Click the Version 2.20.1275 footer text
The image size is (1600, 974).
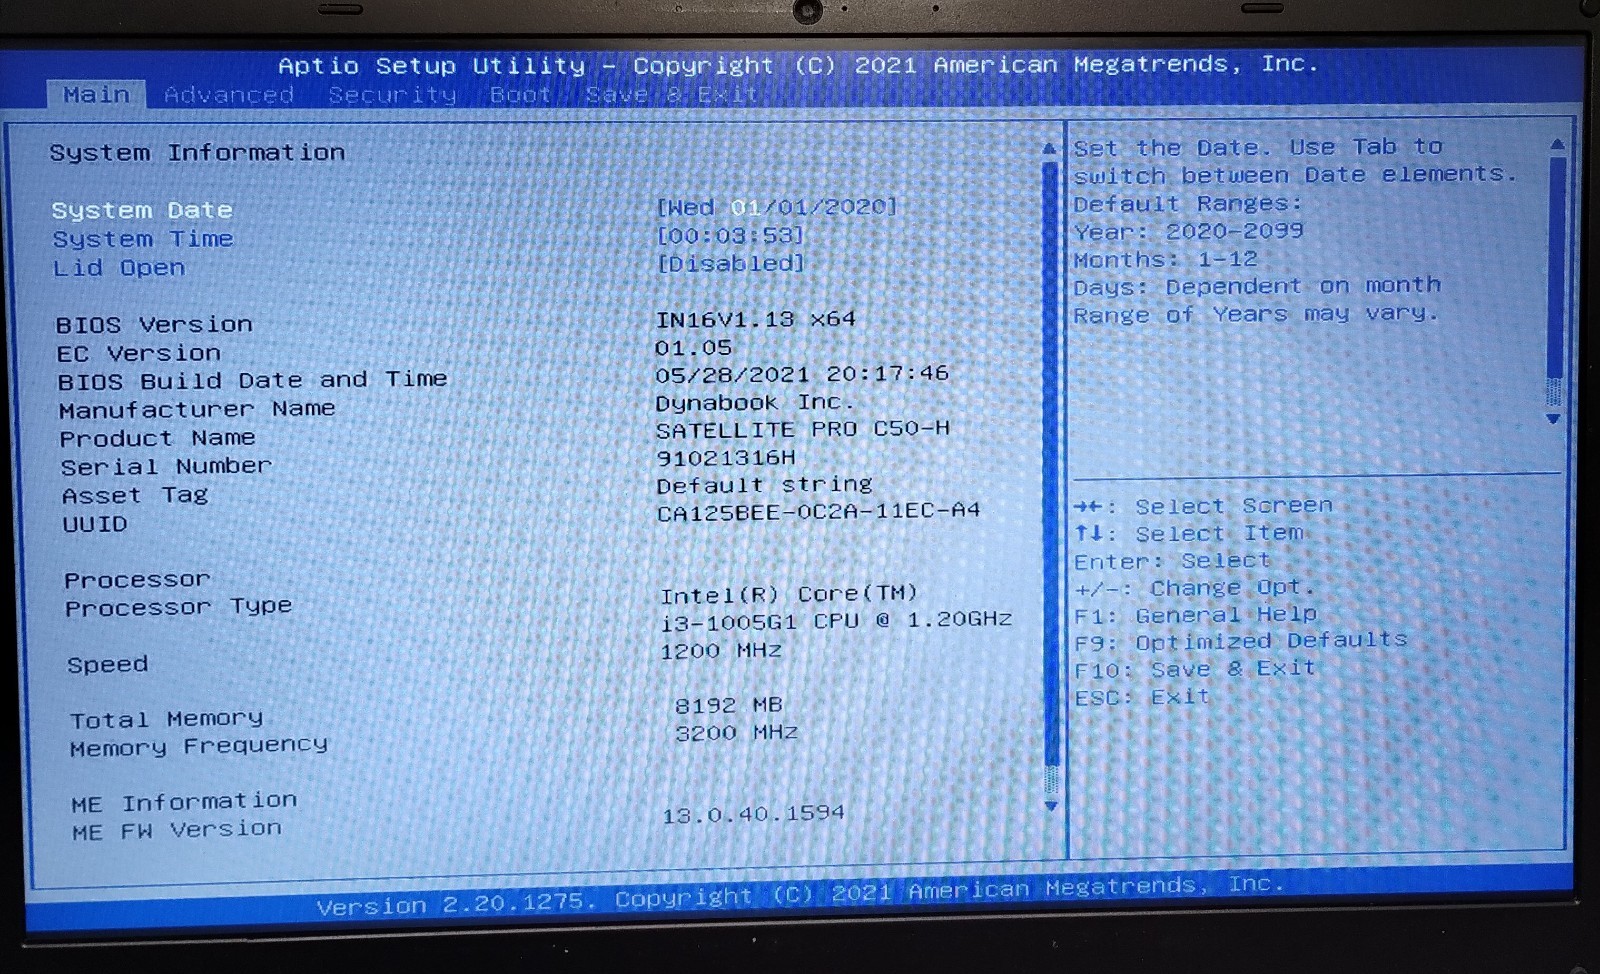(456, 904)
